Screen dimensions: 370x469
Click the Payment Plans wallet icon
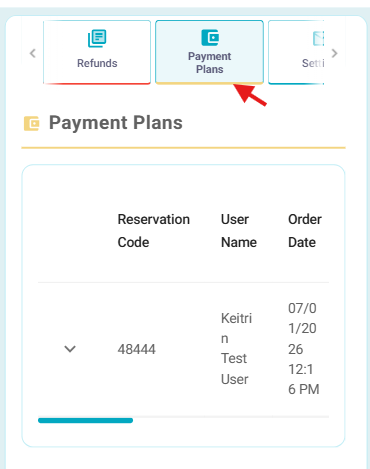210,37
